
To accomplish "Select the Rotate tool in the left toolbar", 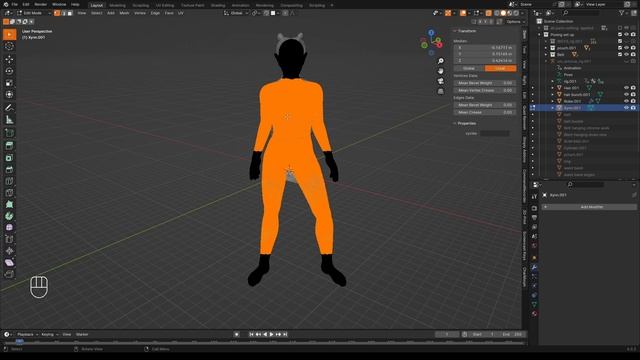I will click(9, 71).
